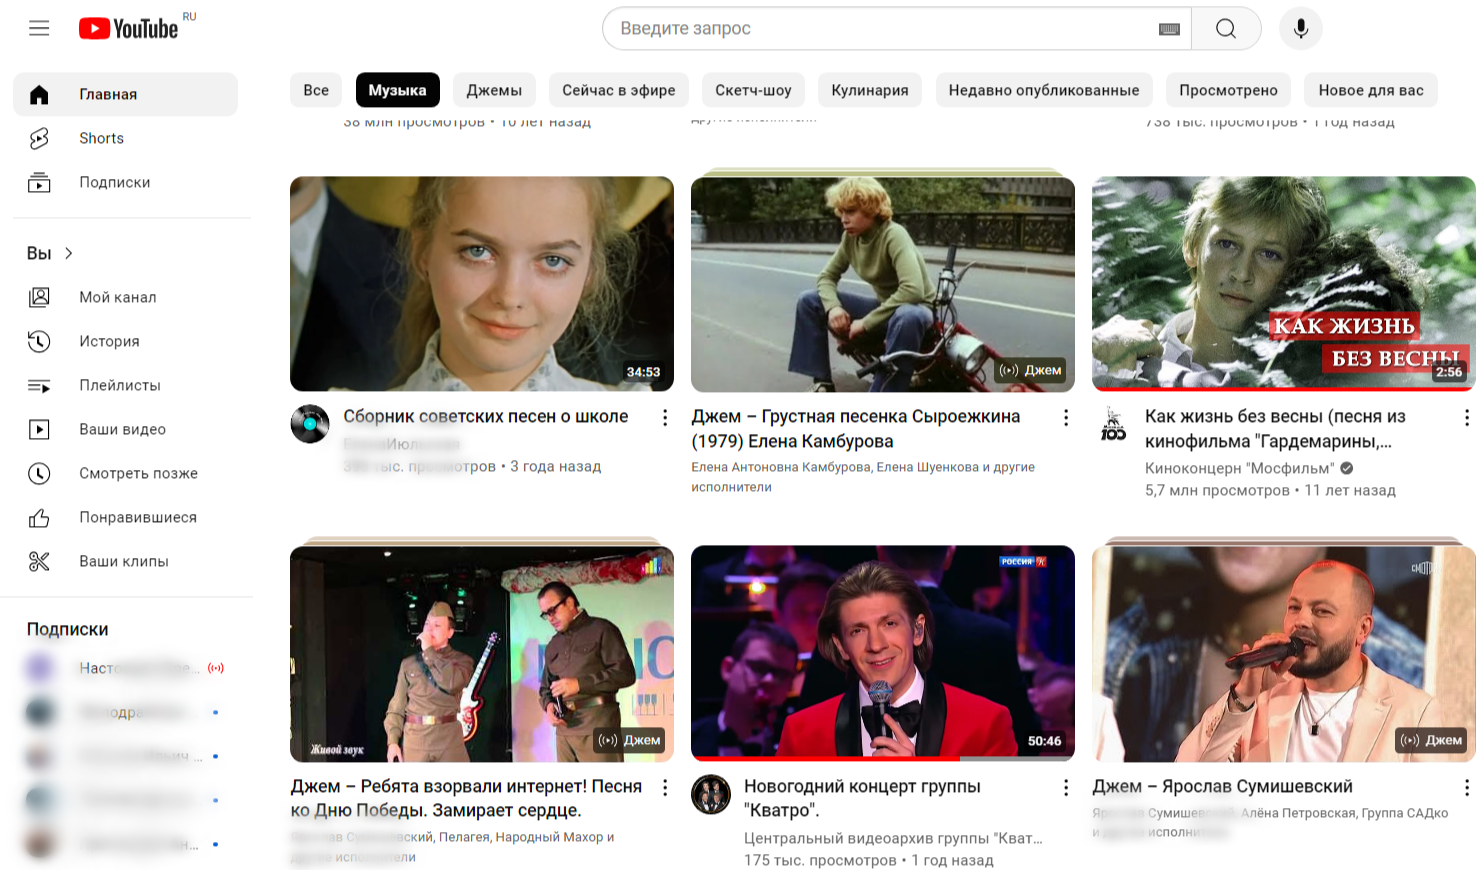Viewport: 1479px width, 870px height.
Task: Open the on-screen keyboard icon
Action: [x=1168, y=29]
